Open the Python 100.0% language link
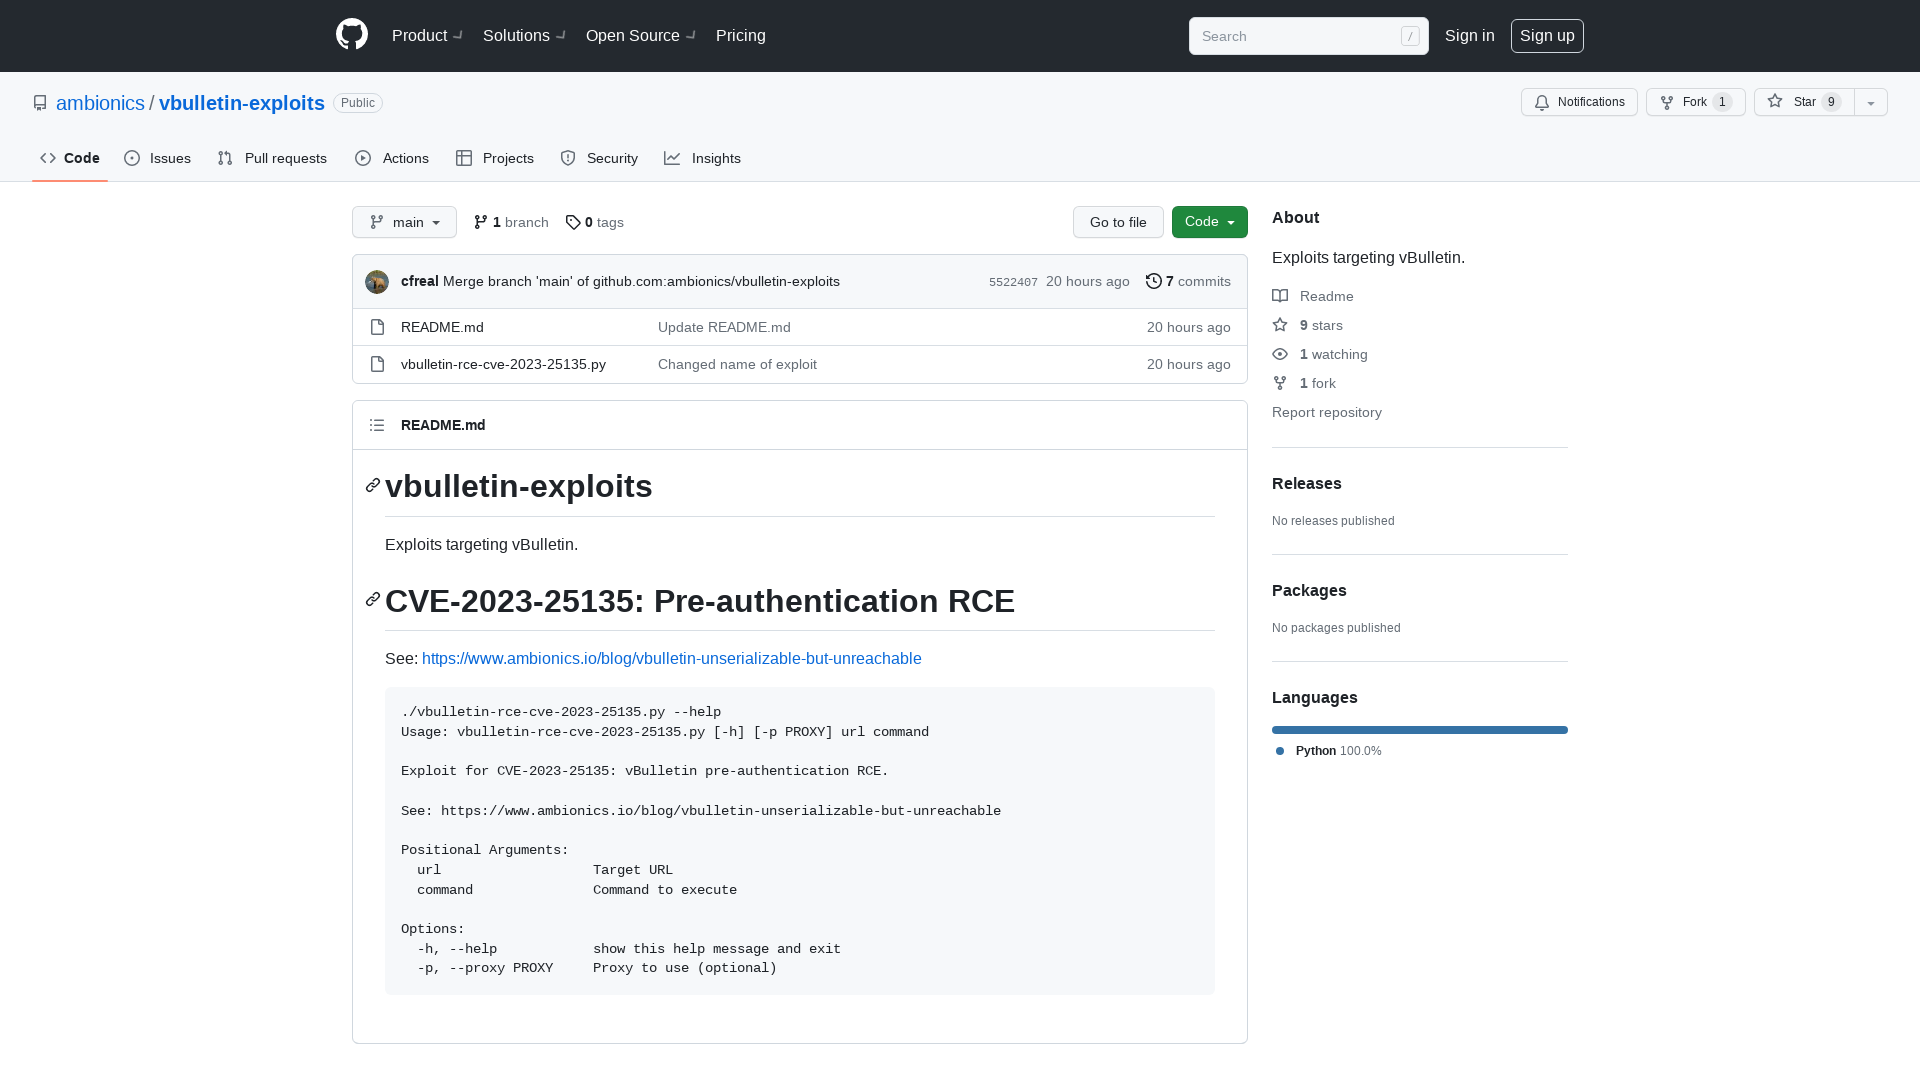The image size is (1920, 1080). [1329, 751]
